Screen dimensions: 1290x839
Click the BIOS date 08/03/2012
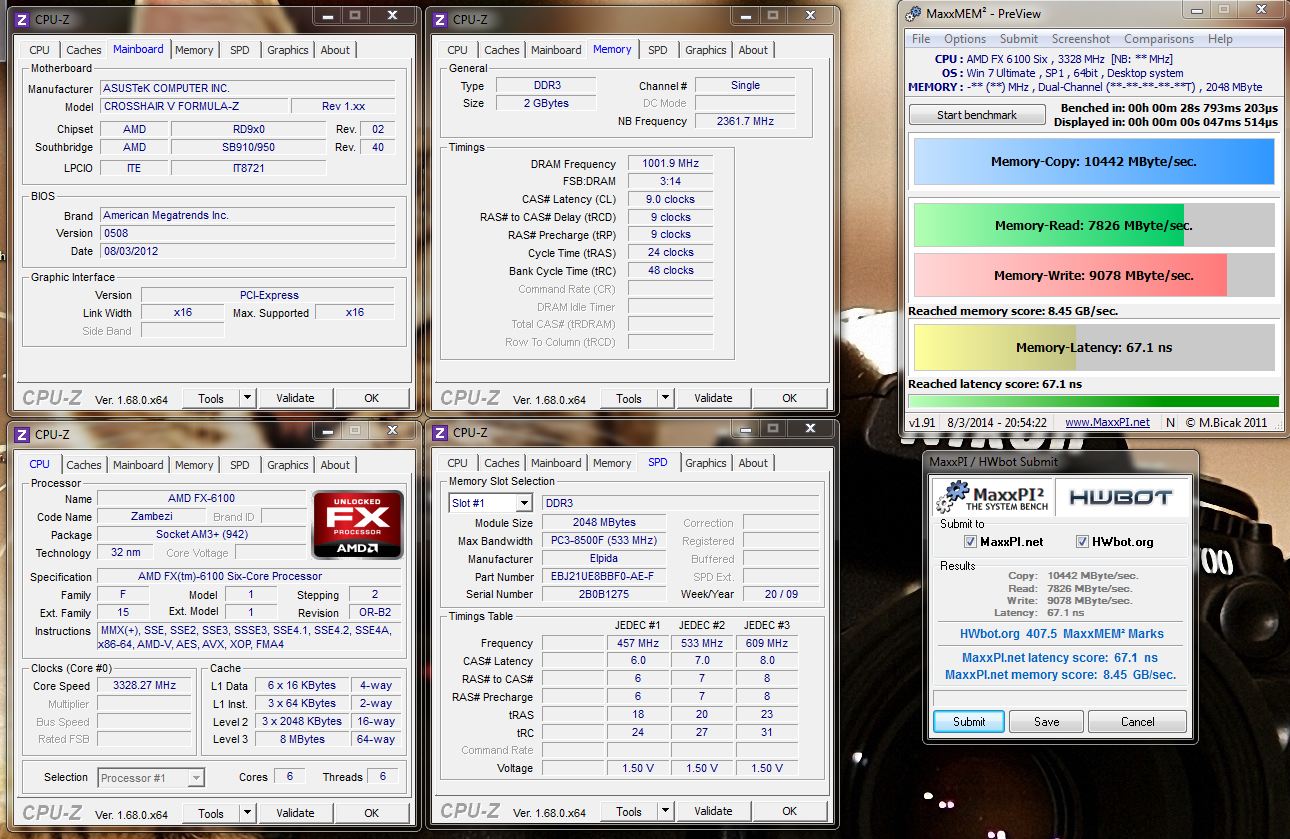pos(248,251)
